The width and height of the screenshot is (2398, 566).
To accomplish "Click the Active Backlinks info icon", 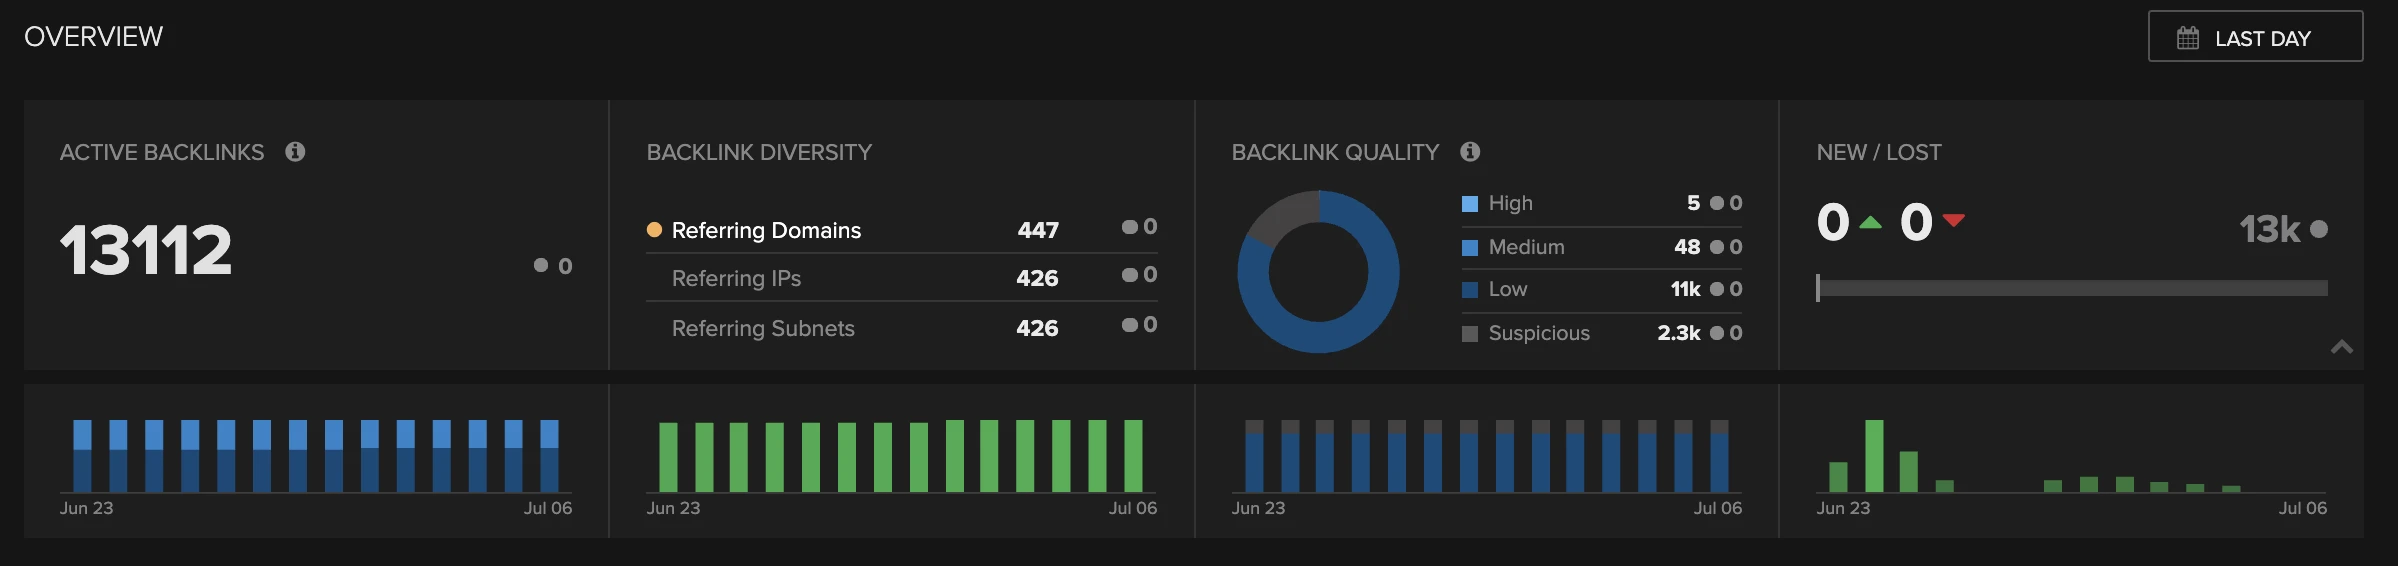I will coord(295,152).
